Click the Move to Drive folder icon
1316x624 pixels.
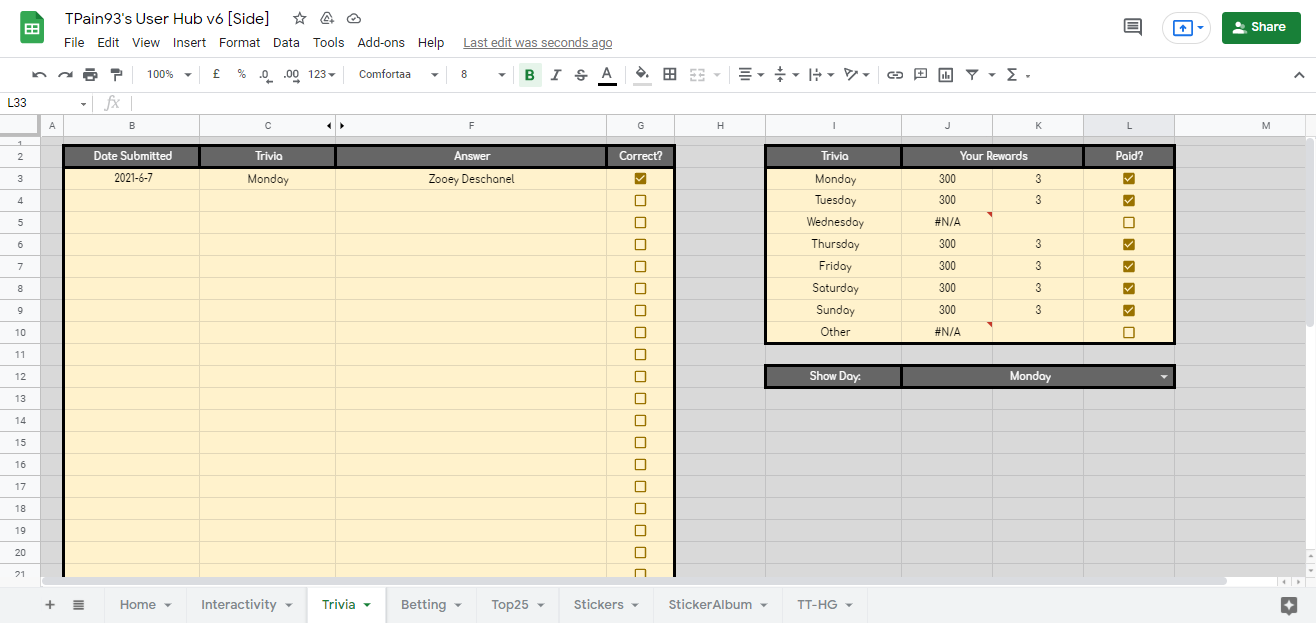[x=327, y=19]
